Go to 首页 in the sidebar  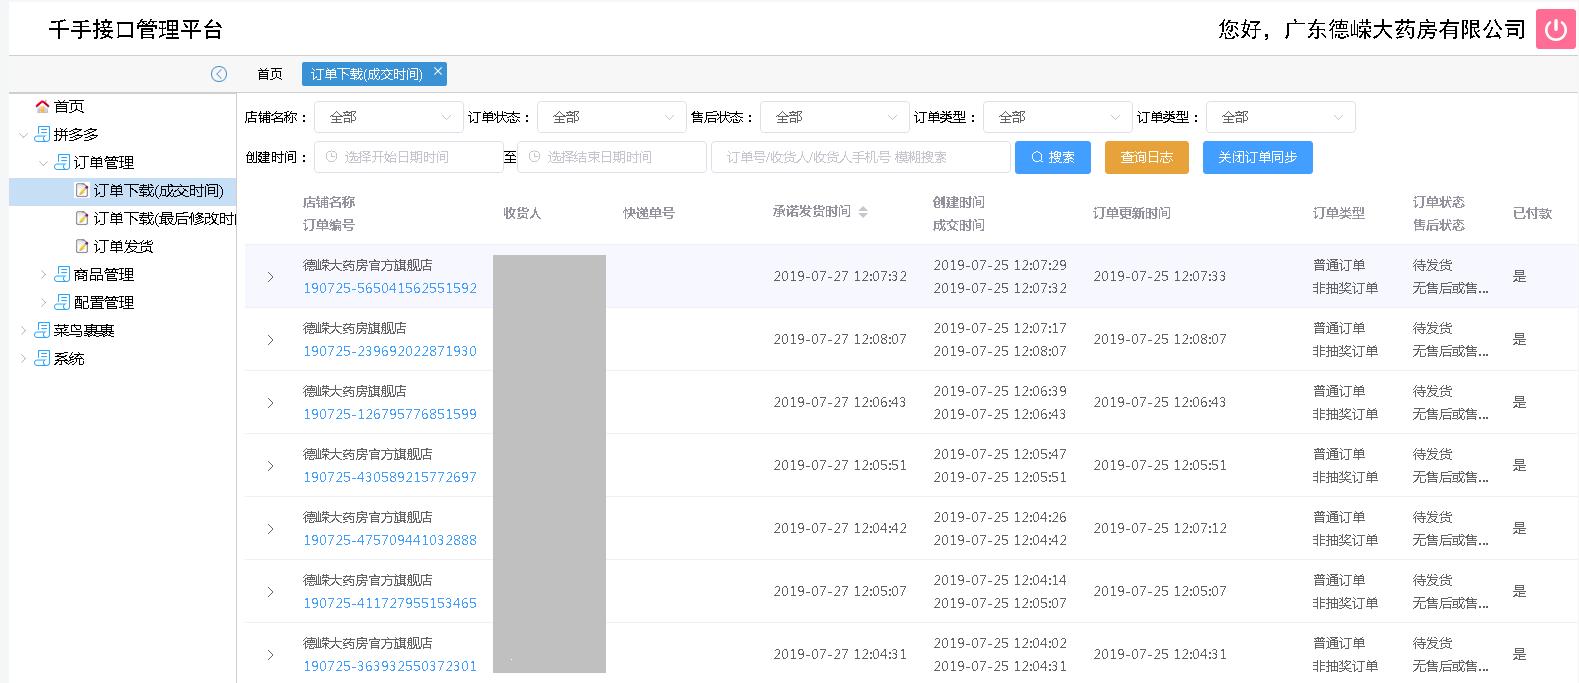coord(69,106)
